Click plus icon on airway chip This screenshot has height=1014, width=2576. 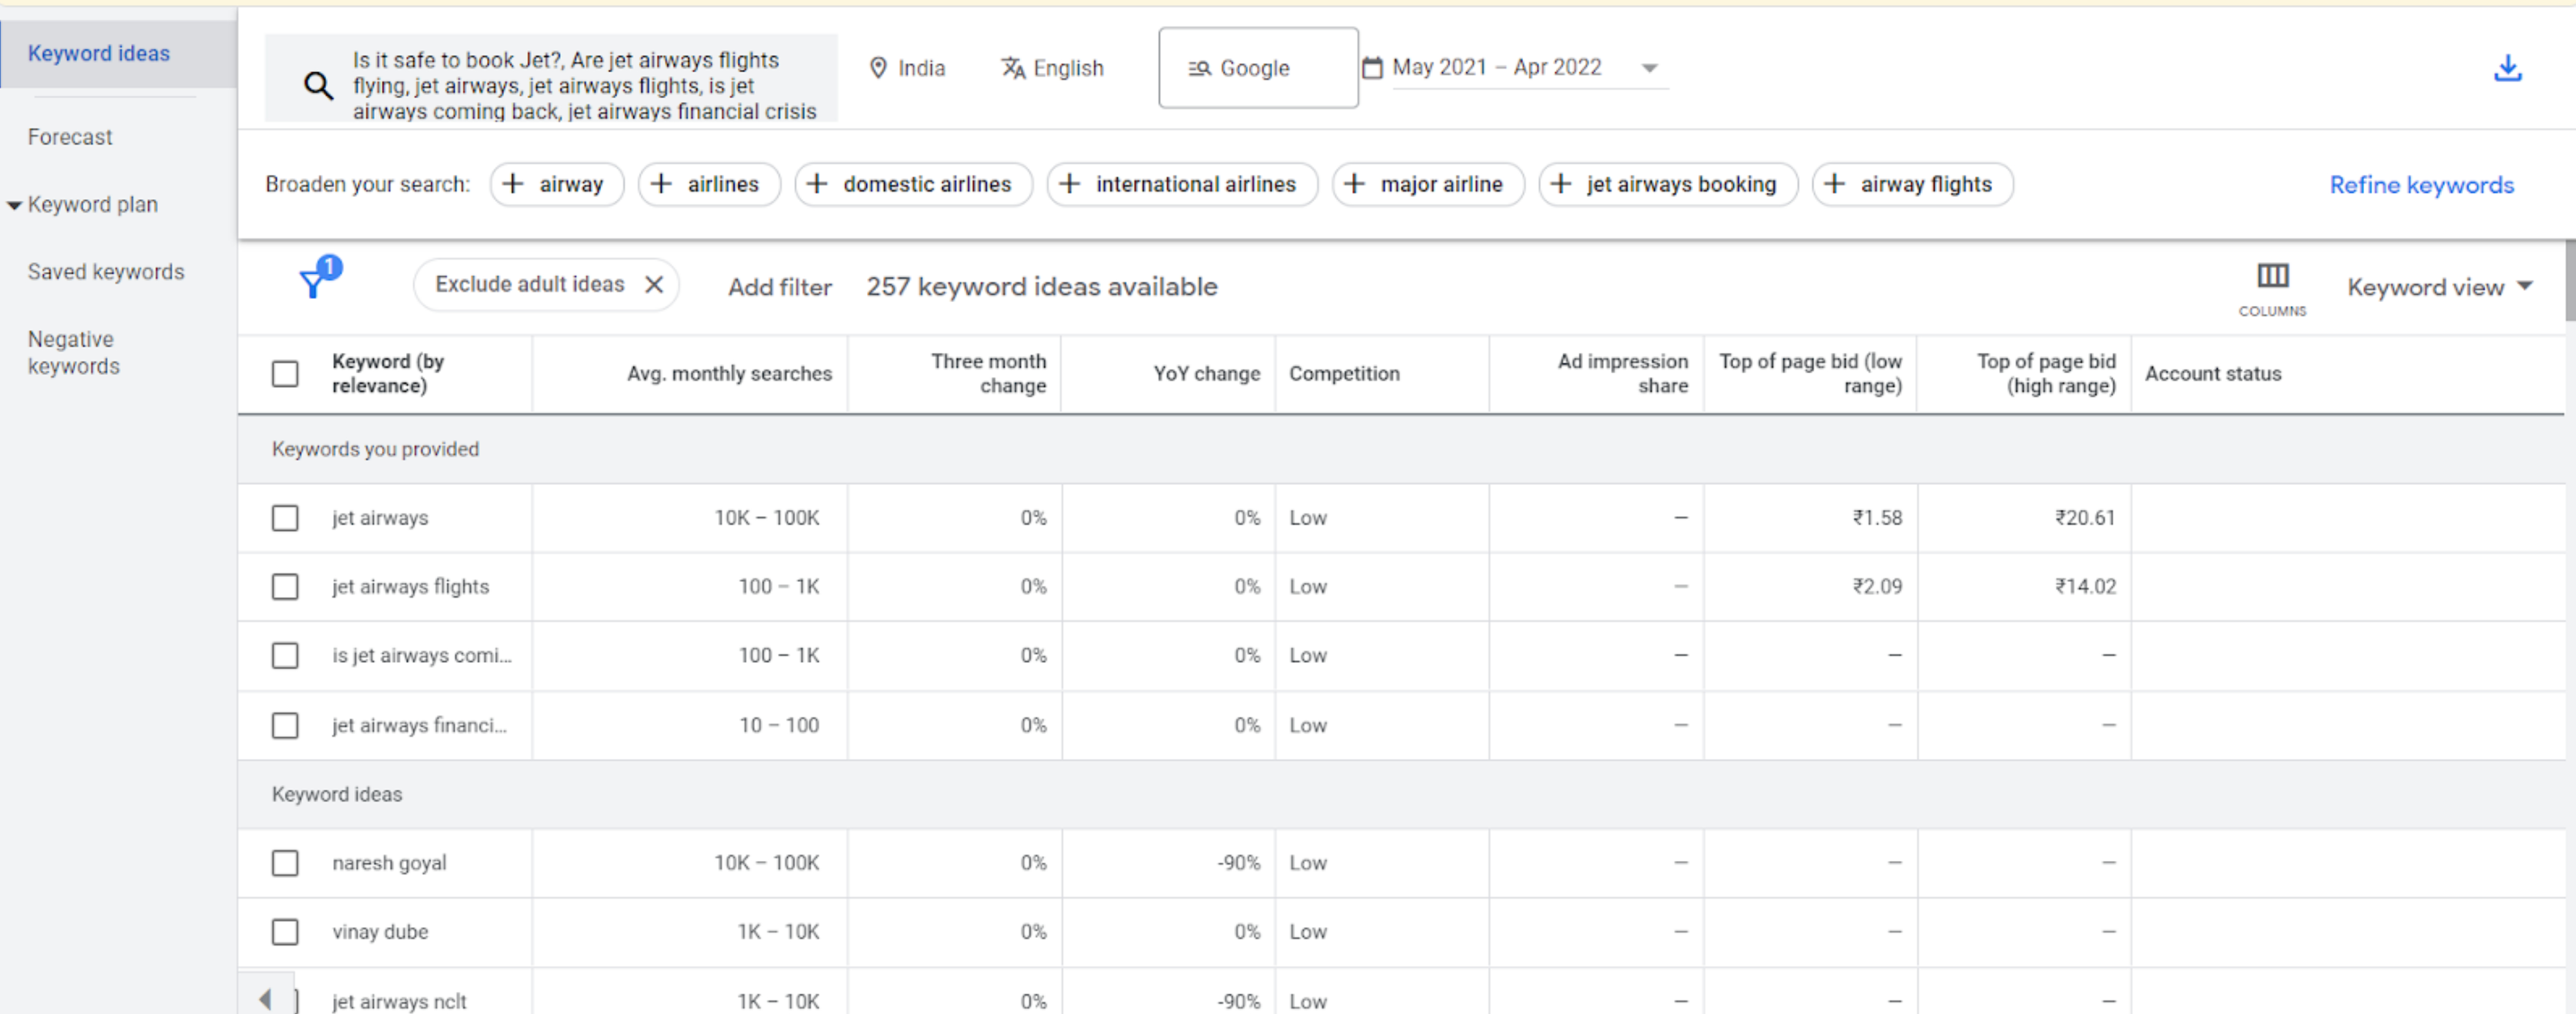pyautogui.click(x=513, y=184)
